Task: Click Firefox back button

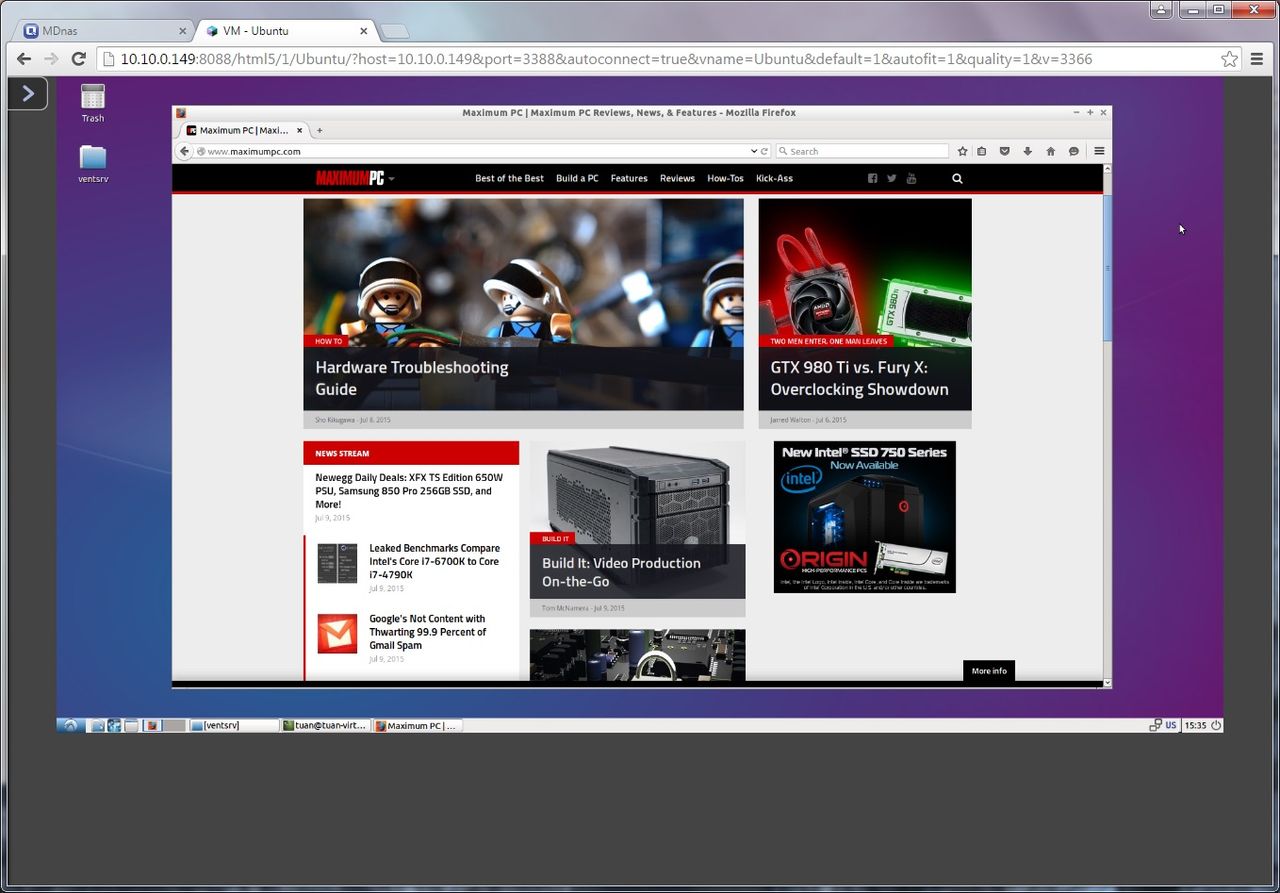Action: (x=184, y=151)
